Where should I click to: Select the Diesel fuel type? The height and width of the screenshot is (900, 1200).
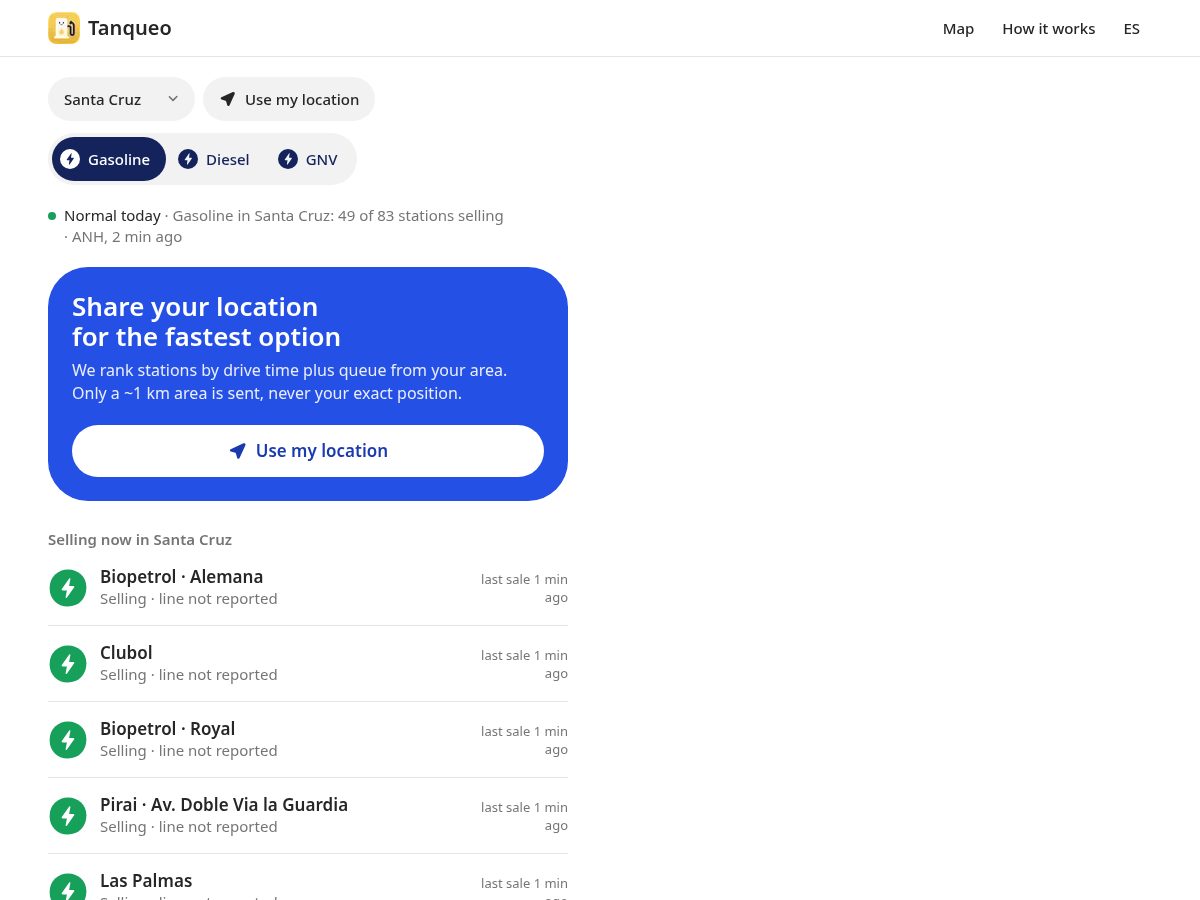[x=214, y=159]
